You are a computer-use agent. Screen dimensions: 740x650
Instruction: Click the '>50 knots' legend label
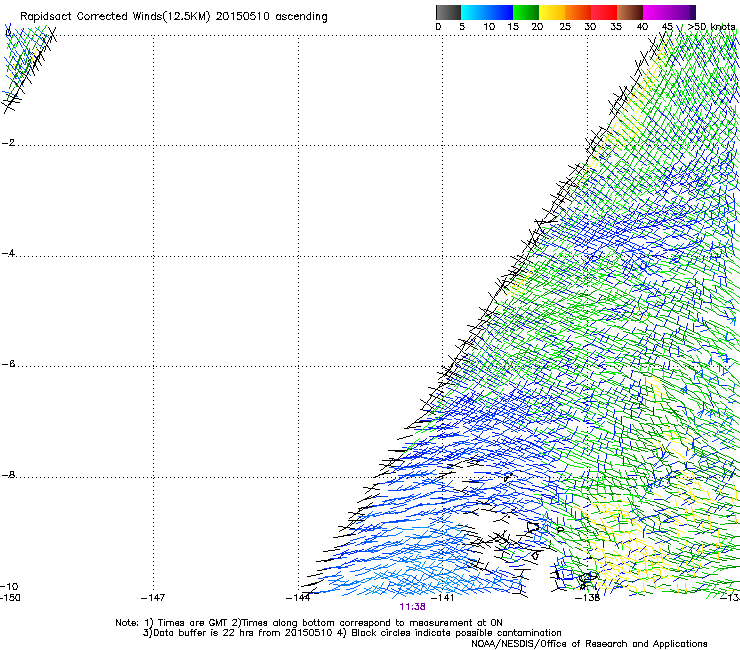click(711, 27)
